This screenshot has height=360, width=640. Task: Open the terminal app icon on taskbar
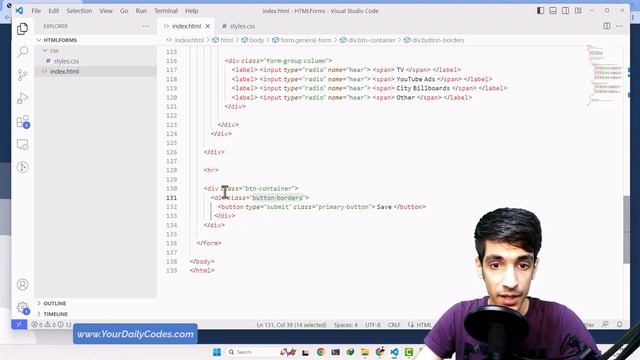[x=336, y=352]
